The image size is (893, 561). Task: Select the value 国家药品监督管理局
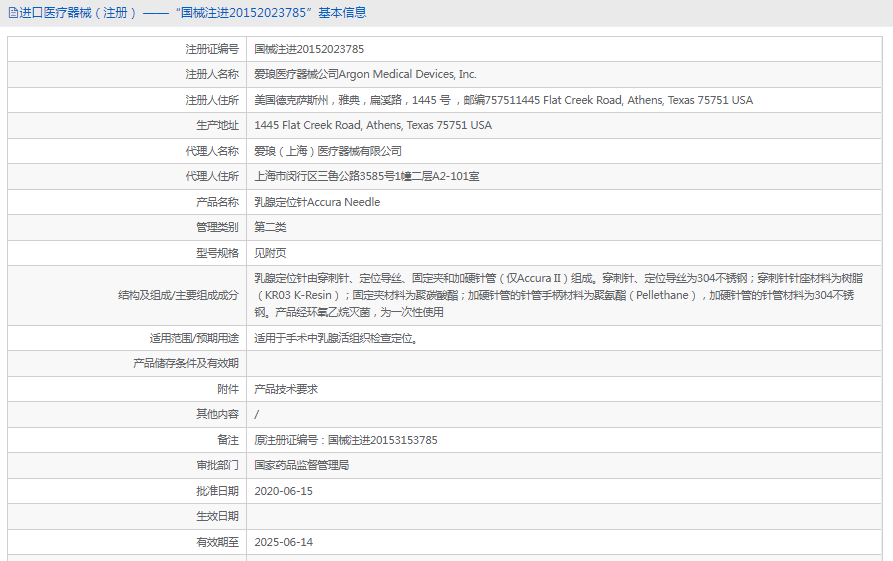click(302, 465)
